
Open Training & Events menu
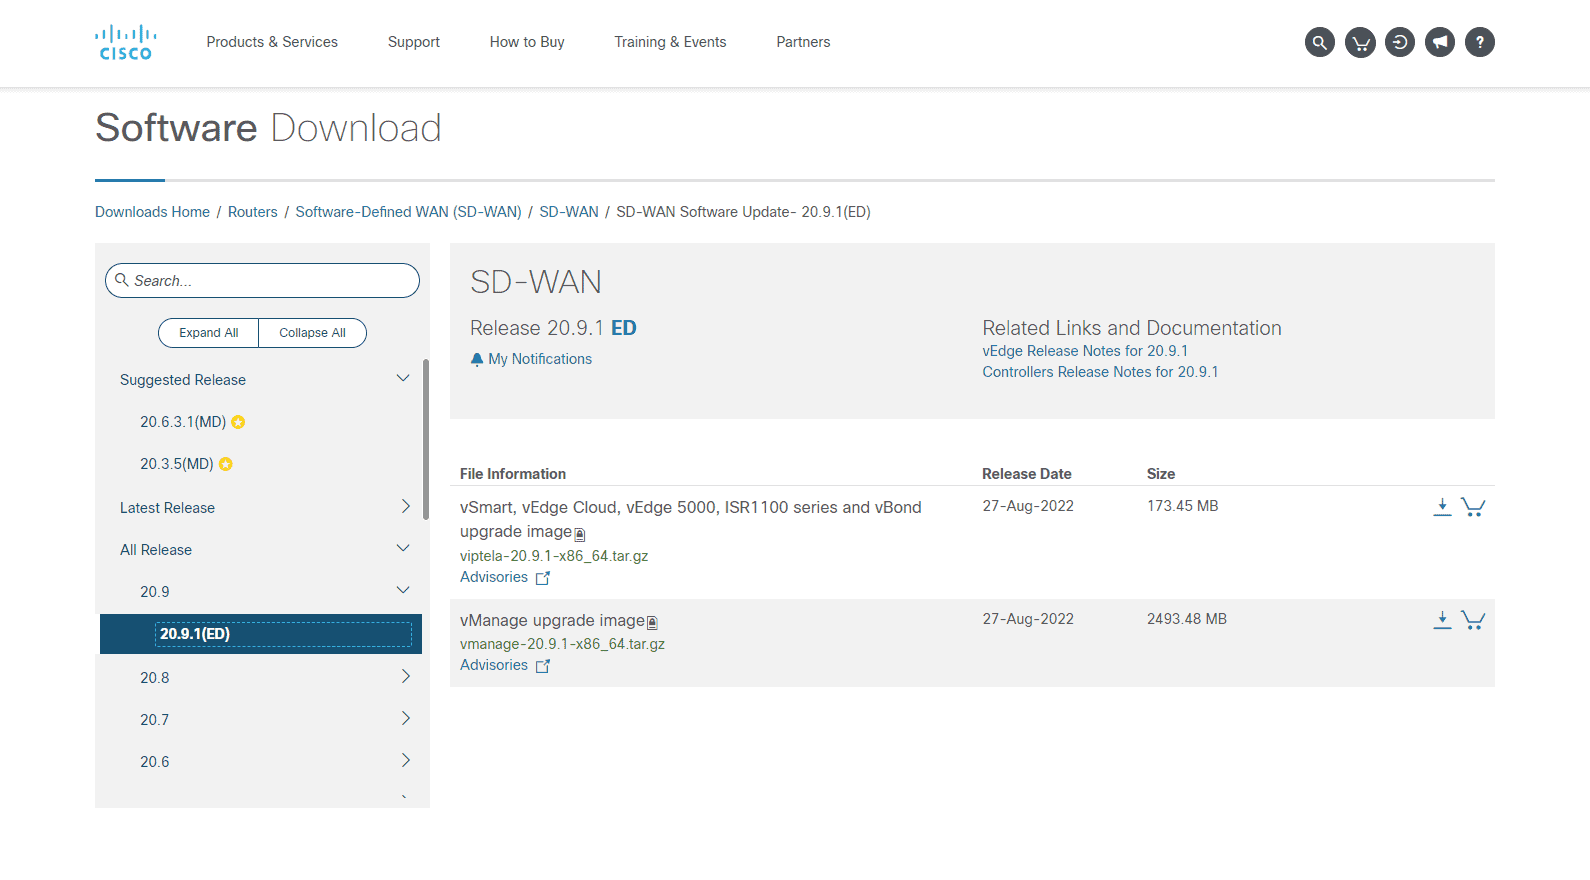[670, 42]
